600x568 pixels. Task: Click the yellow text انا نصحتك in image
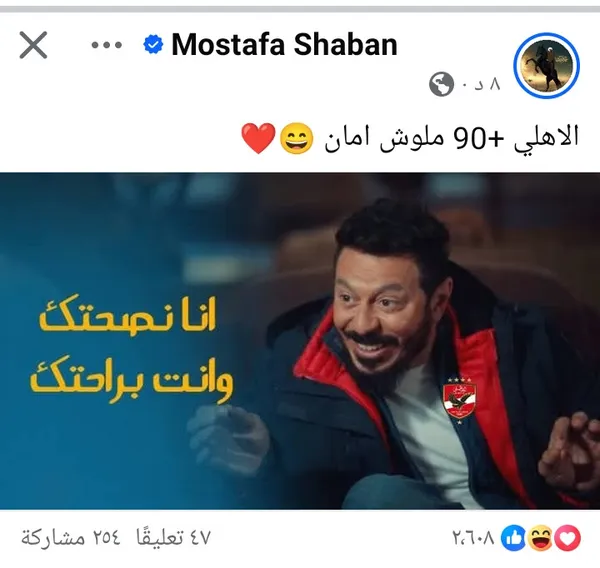128,316
